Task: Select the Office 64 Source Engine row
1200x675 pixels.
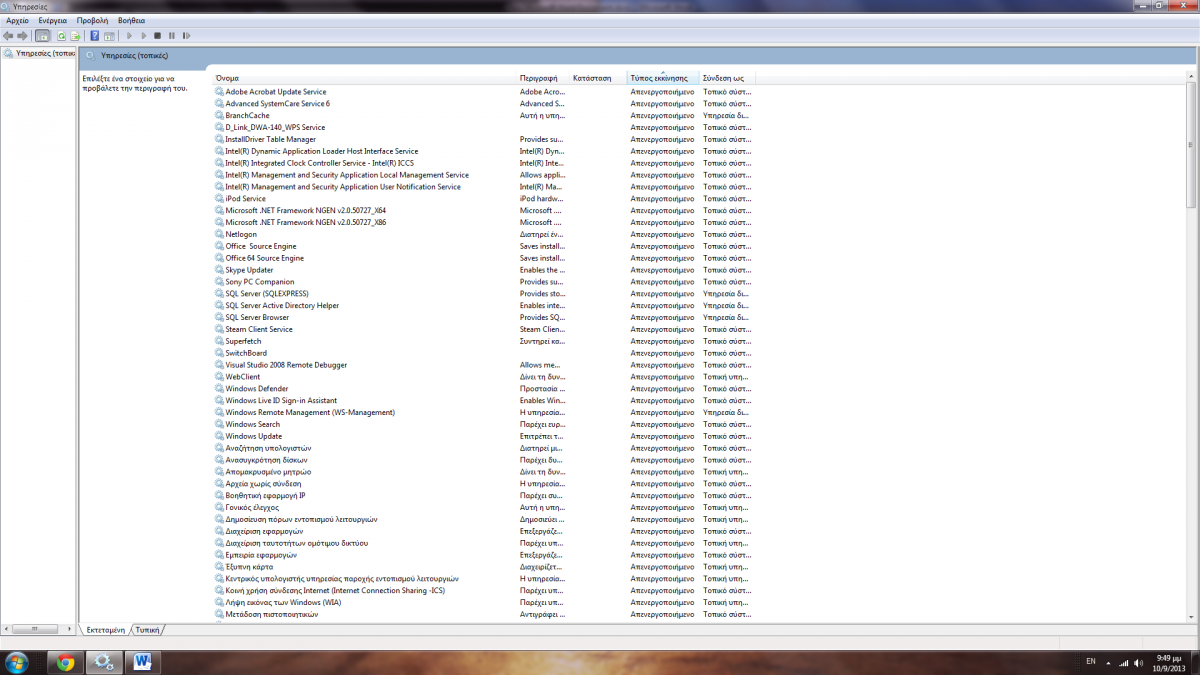Action: click(x=483, y=258)
